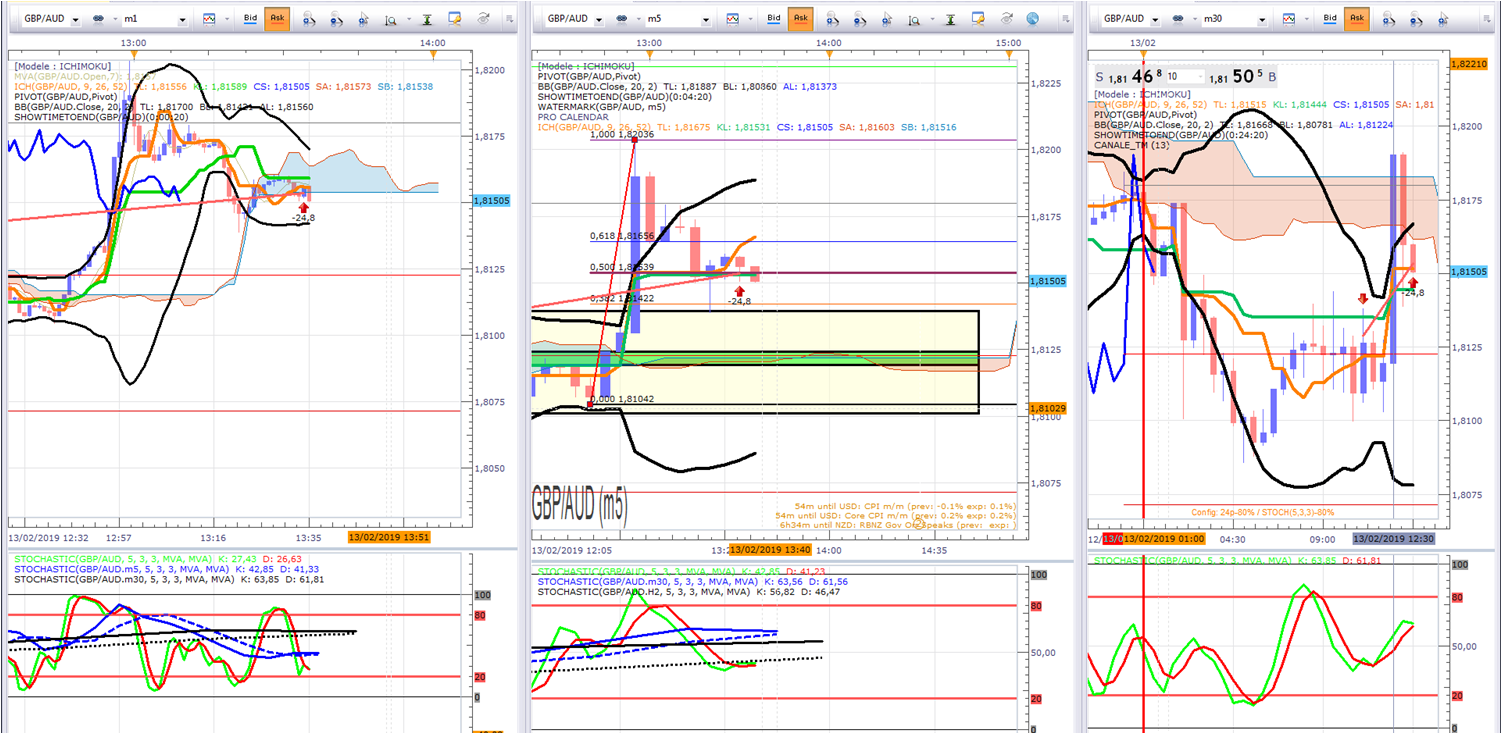The width and height of the screenshot is (1502, 734).
Task: Open chart properties in m1 chart toolbar
Action: pos(455,18)
